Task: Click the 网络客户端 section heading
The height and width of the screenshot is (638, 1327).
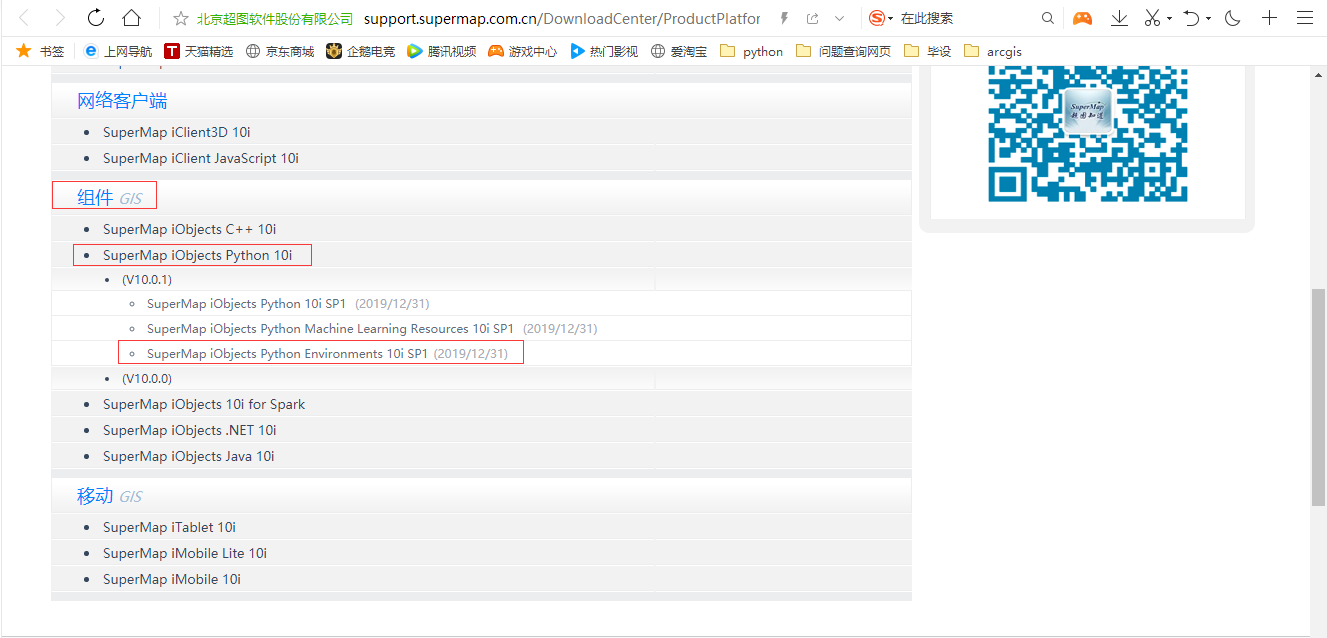Action: tap(122, 100)
